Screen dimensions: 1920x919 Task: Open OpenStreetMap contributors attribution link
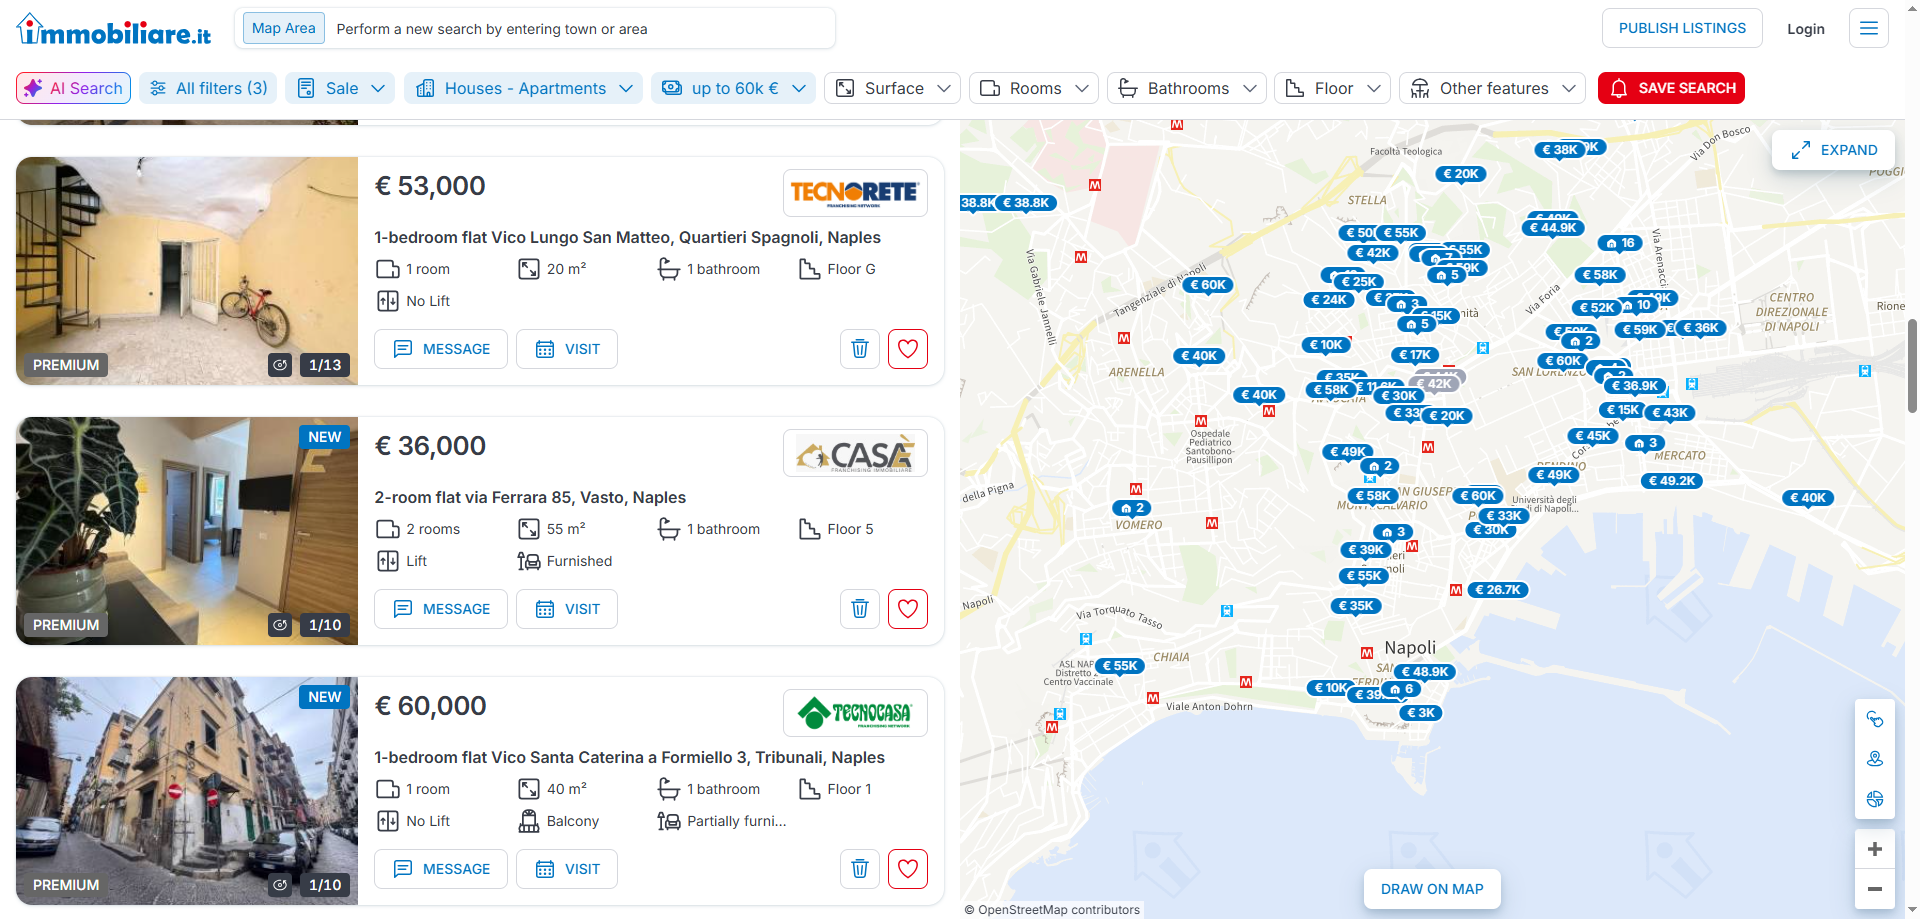(1058, 910)
